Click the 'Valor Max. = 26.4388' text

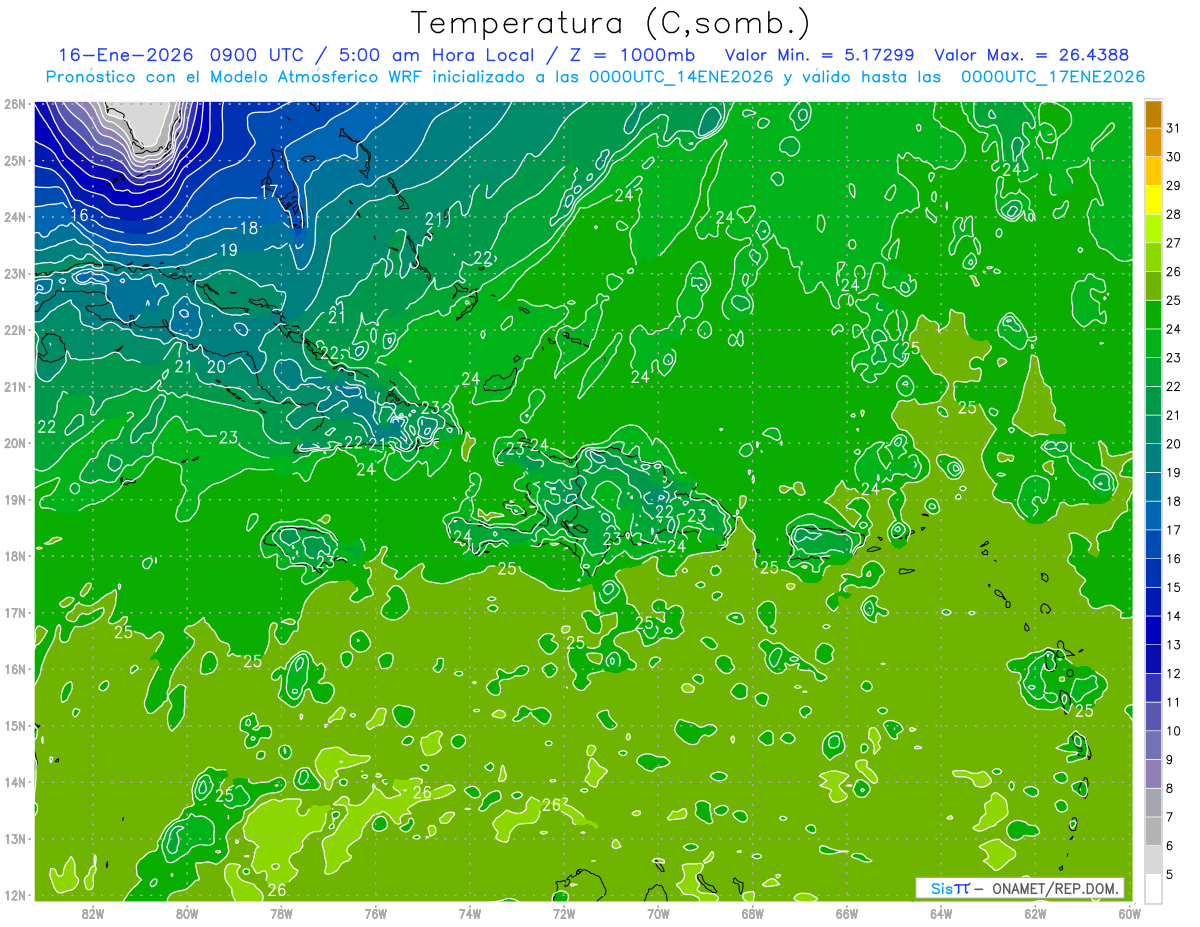click(1034, 55)
